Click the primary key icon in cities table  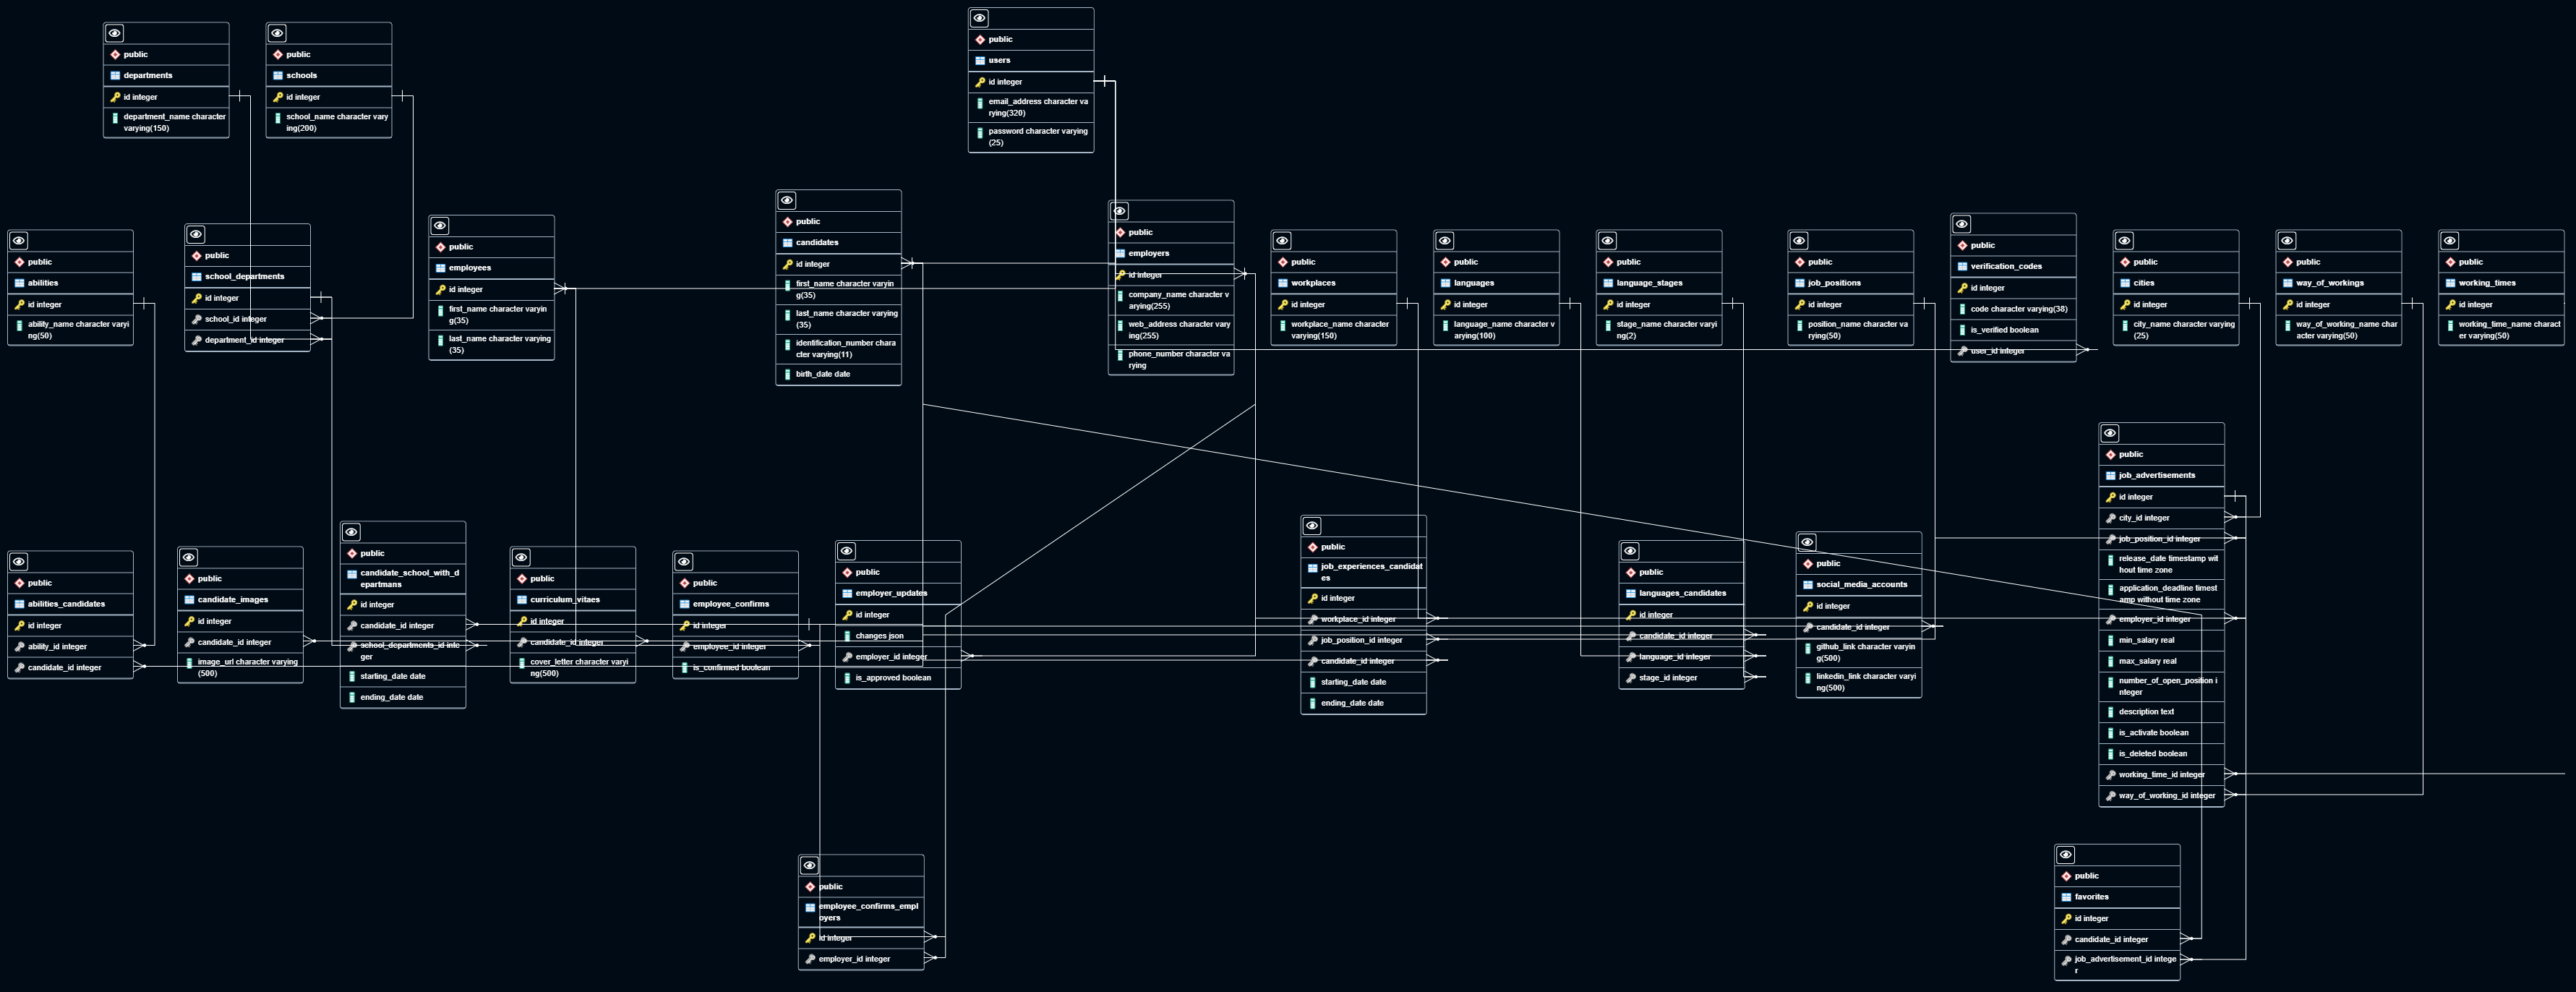pos(2125,305)
